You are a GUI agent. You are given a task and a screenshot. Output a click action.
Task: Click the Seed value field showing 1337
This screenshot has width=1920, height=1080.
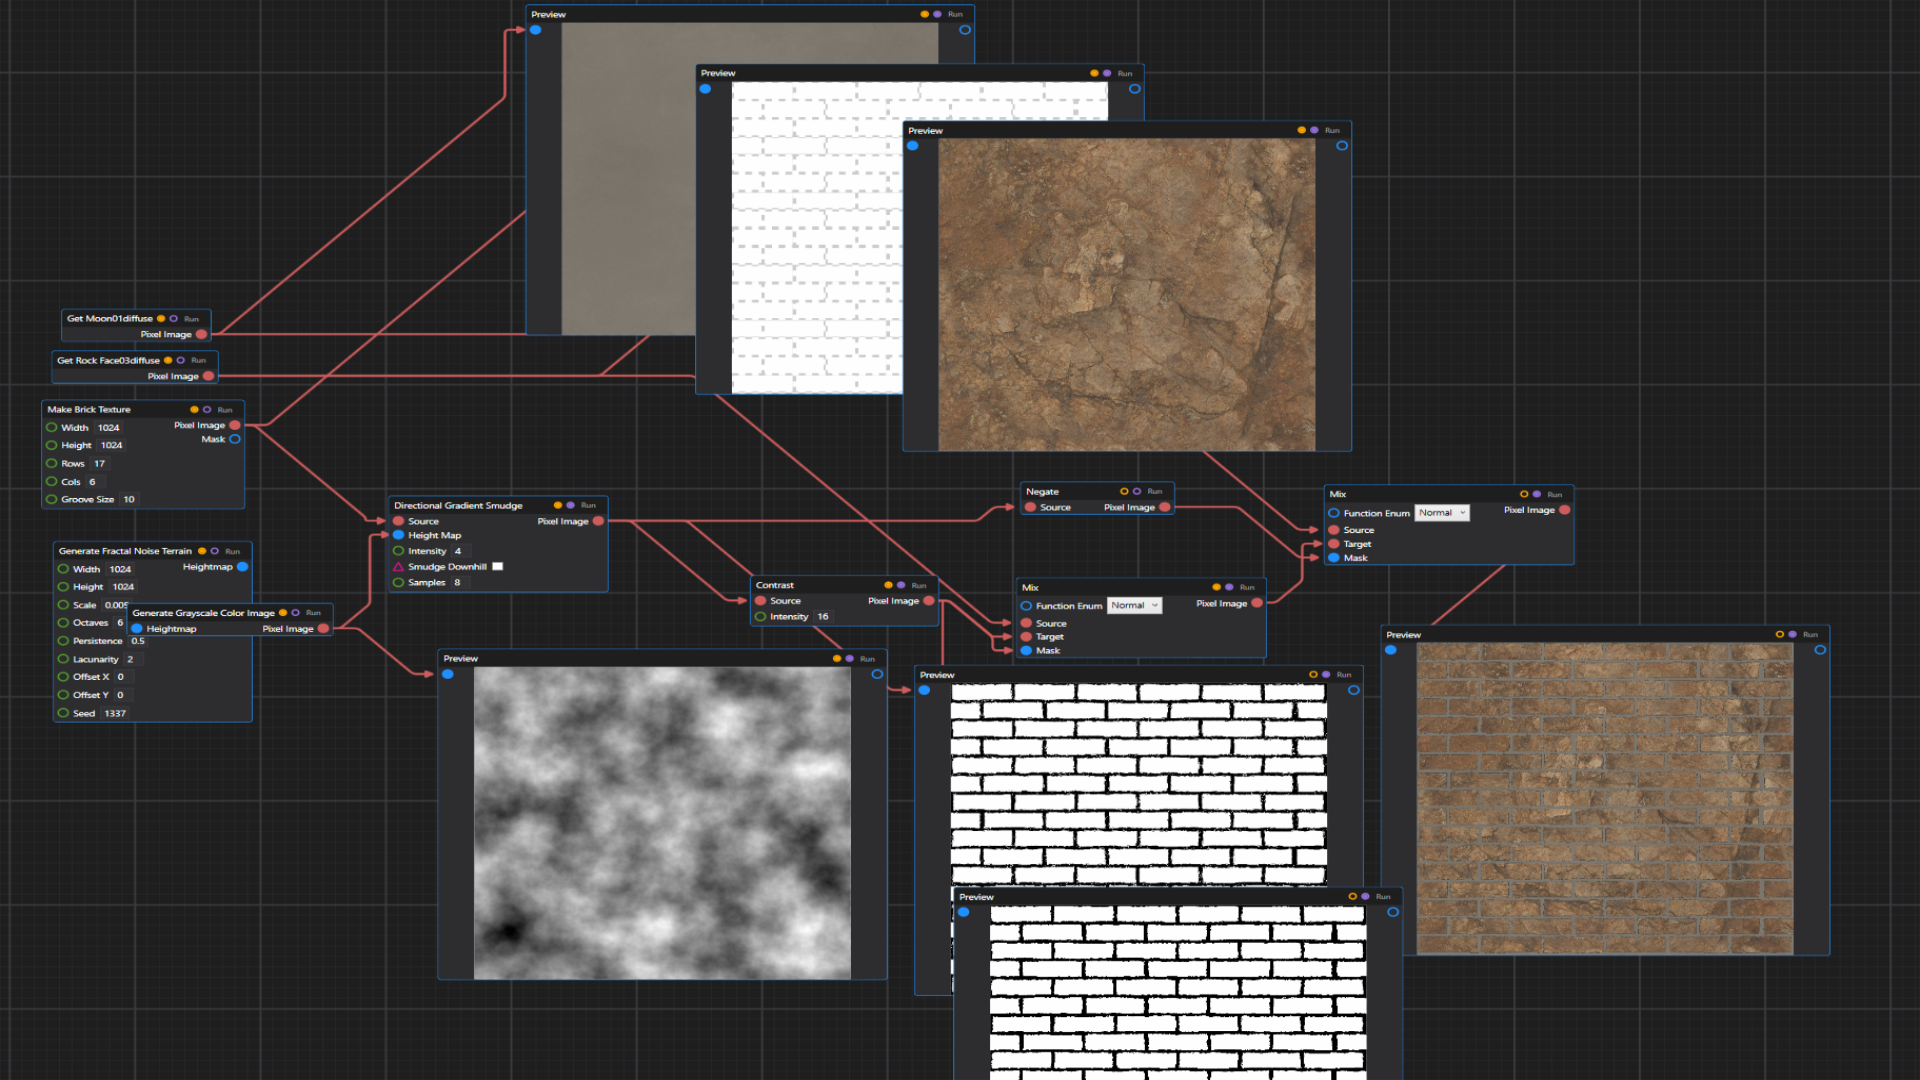point(115,714)
